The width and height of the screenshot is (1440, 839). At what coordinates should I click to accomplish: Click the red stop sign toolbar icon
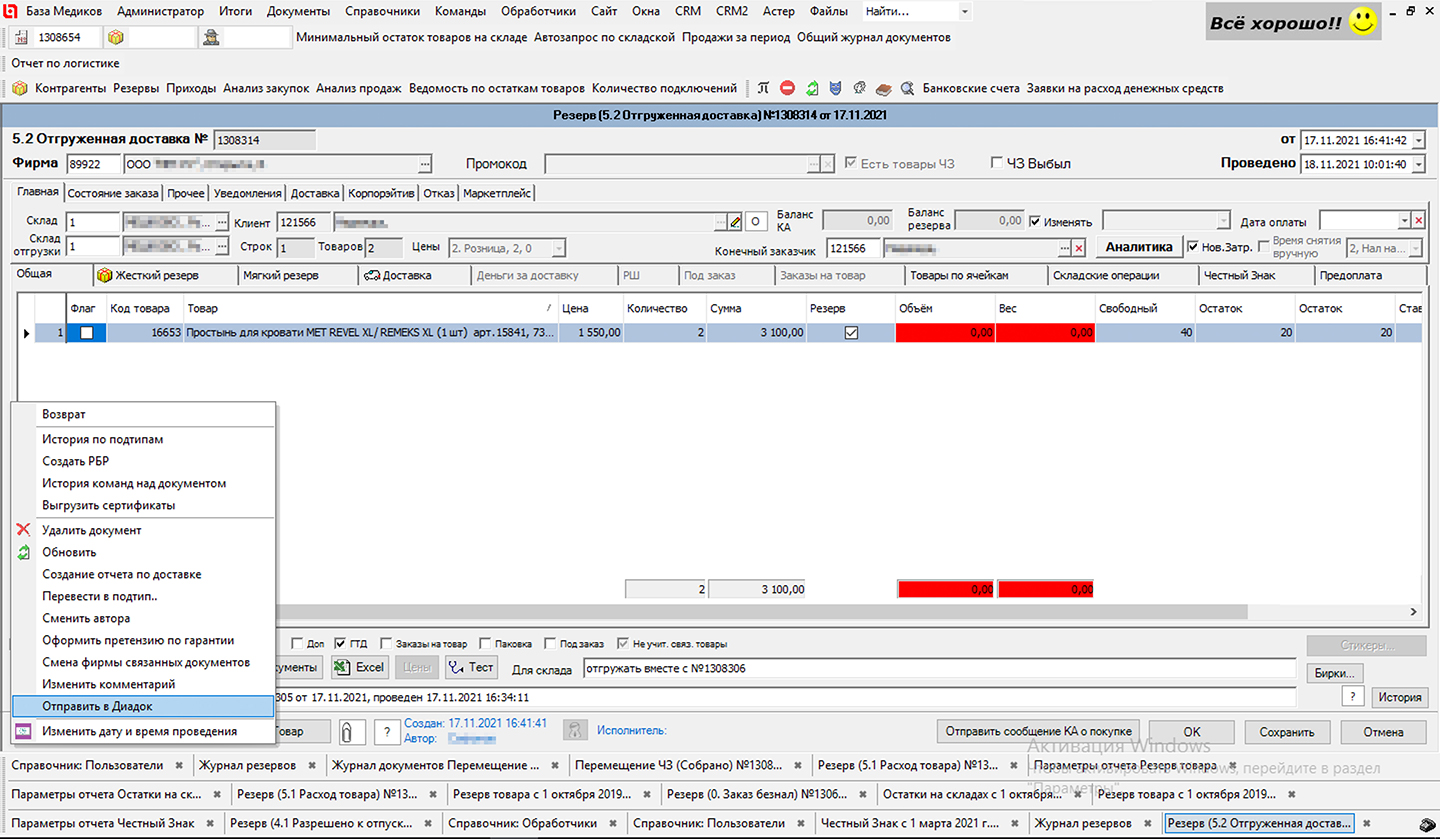(x=788, y=88)
